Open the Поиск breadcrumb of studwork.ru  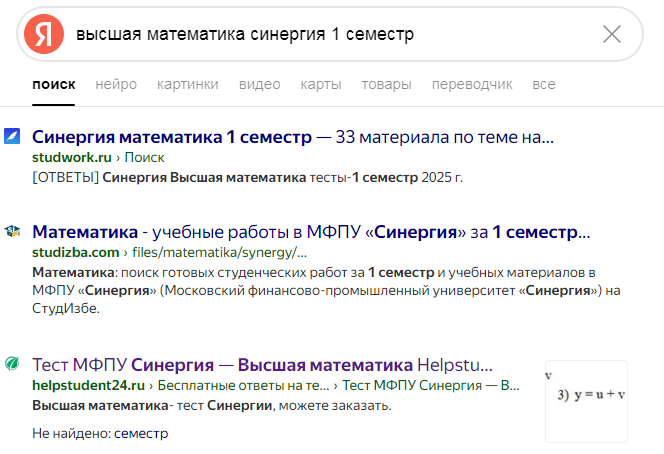pyautogui.click(x=144, y=158)
